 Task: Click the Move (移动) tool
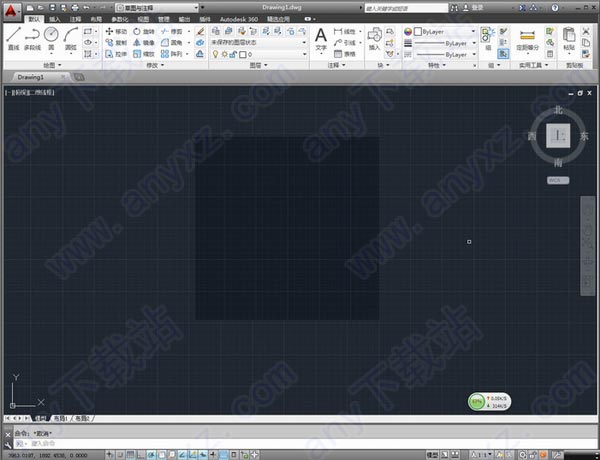tap(116, 31)
